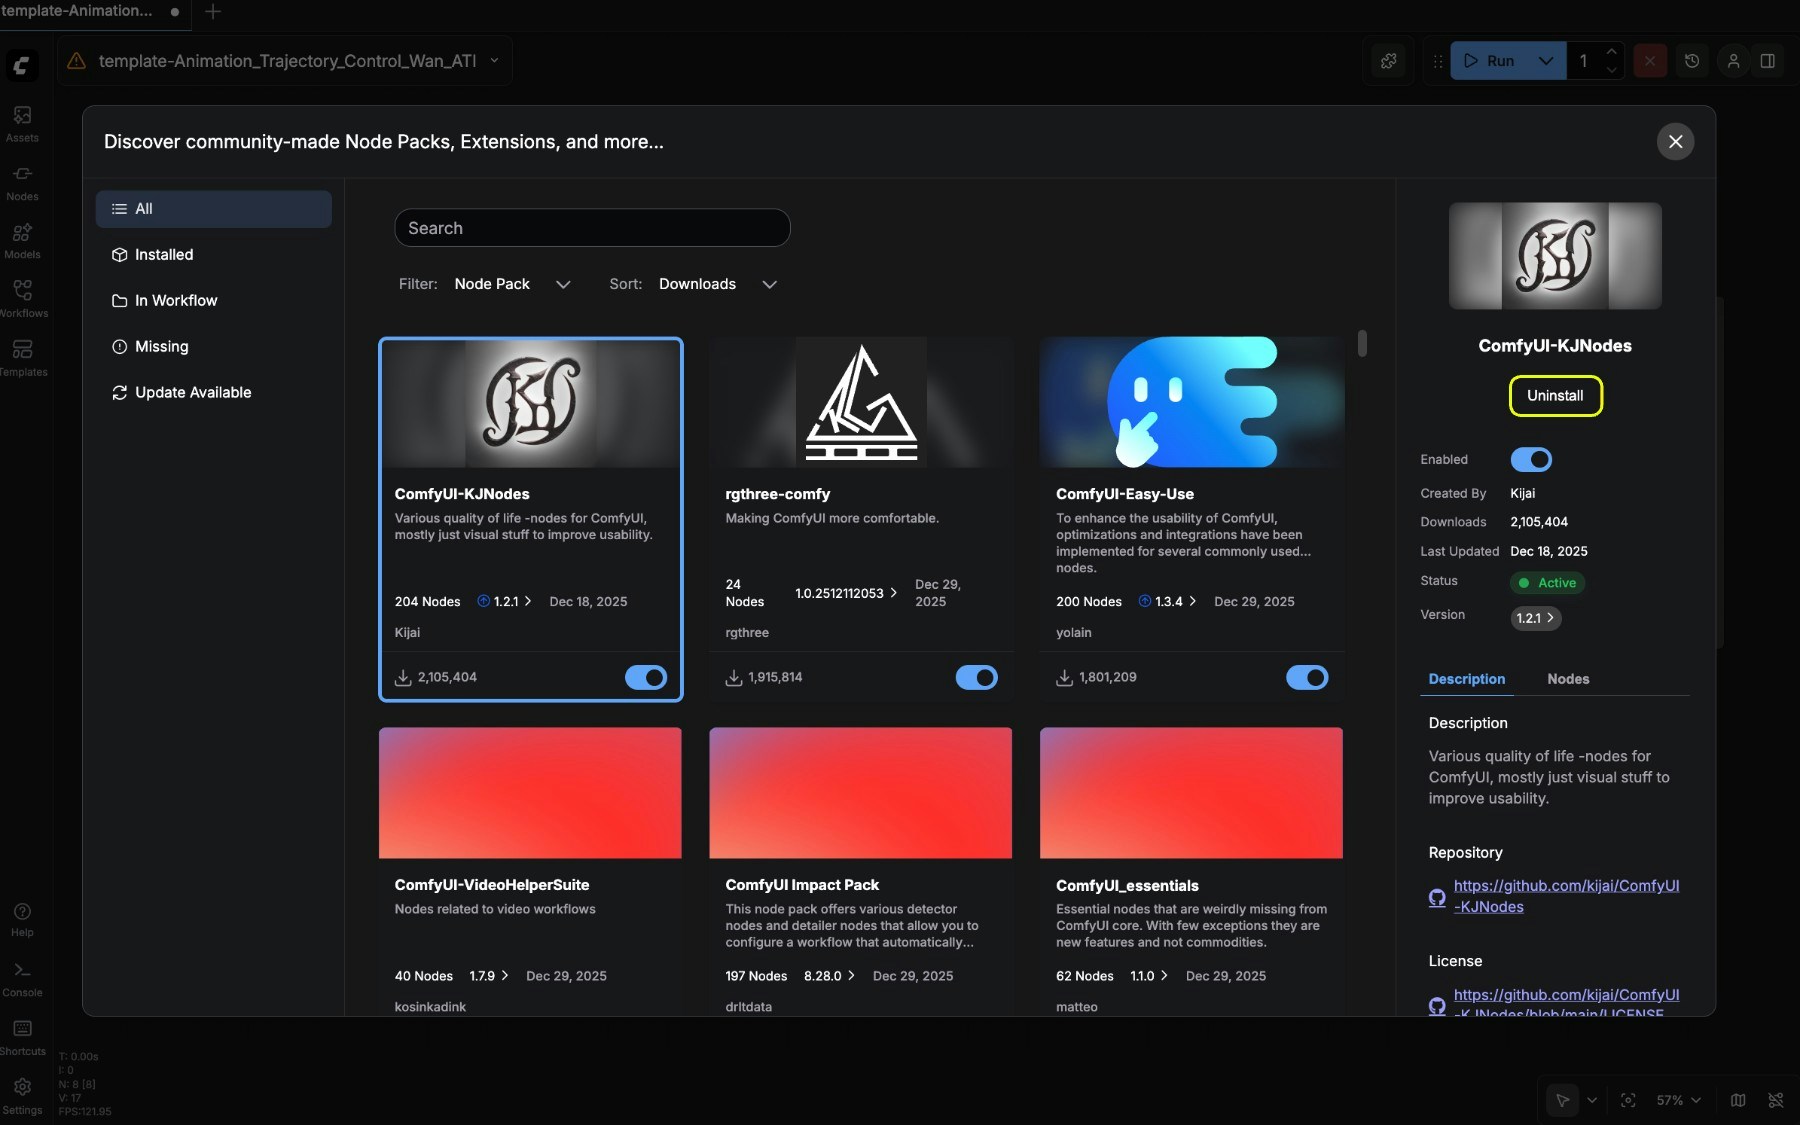Open the Run button dropdown arrow
This screenshot has height=1125, width=1800.
click(1546, 61)
